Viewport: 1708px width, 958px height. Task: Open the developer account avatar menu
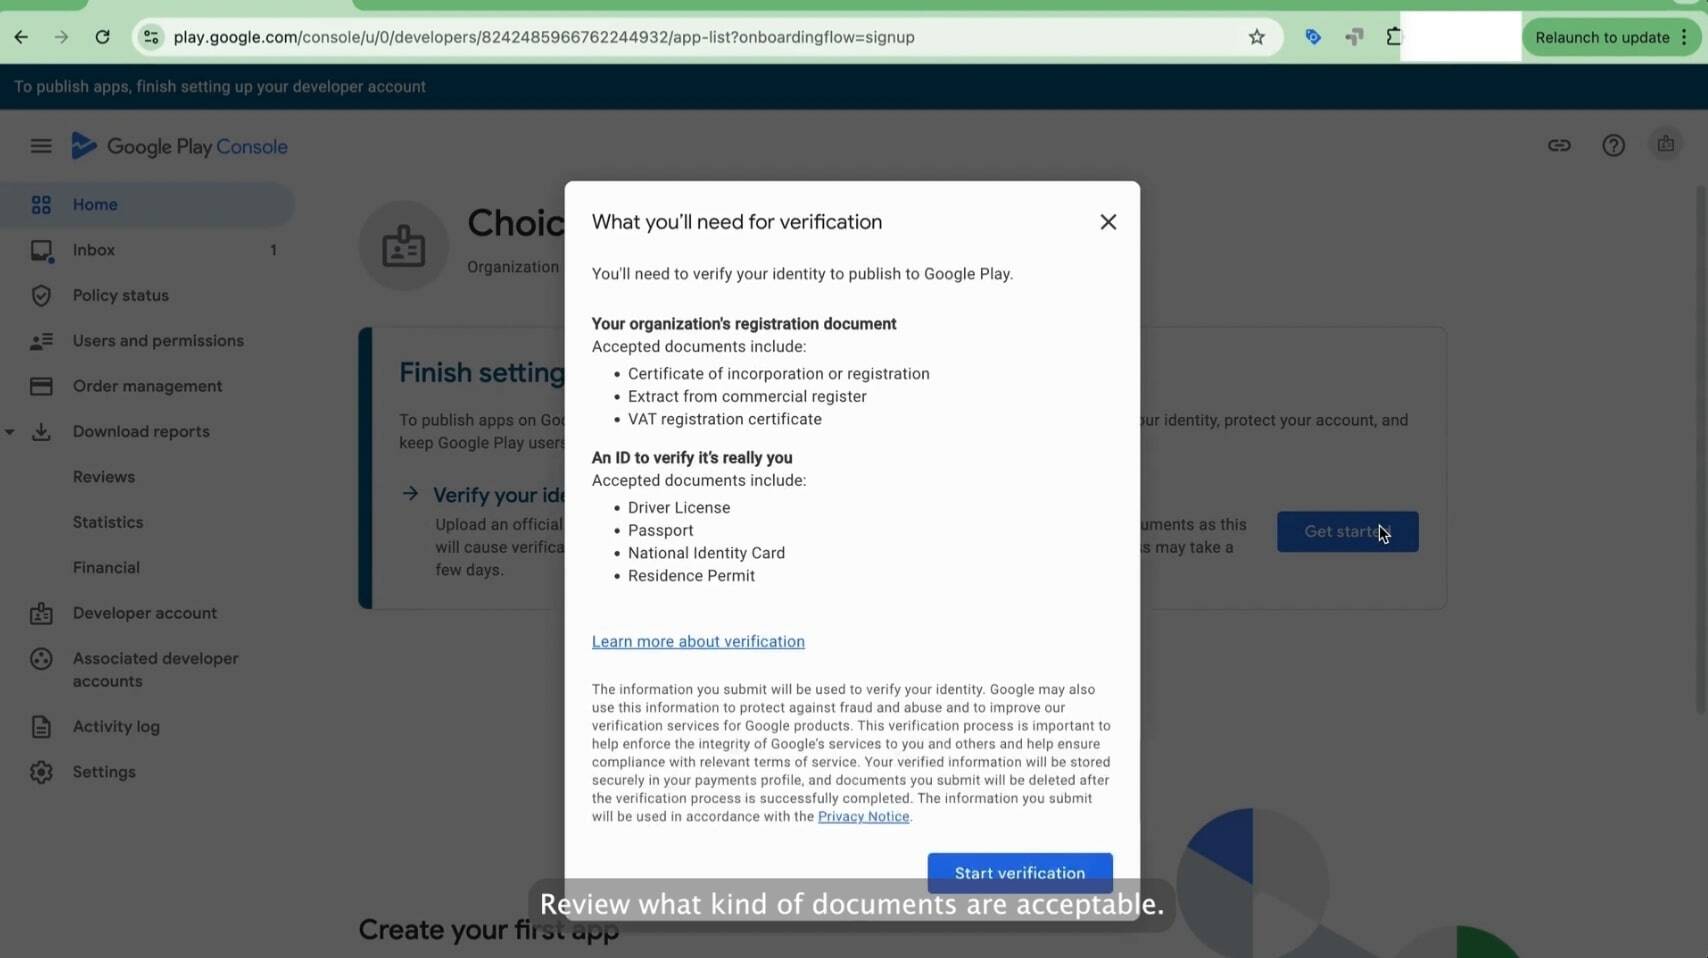(1665, 145)
